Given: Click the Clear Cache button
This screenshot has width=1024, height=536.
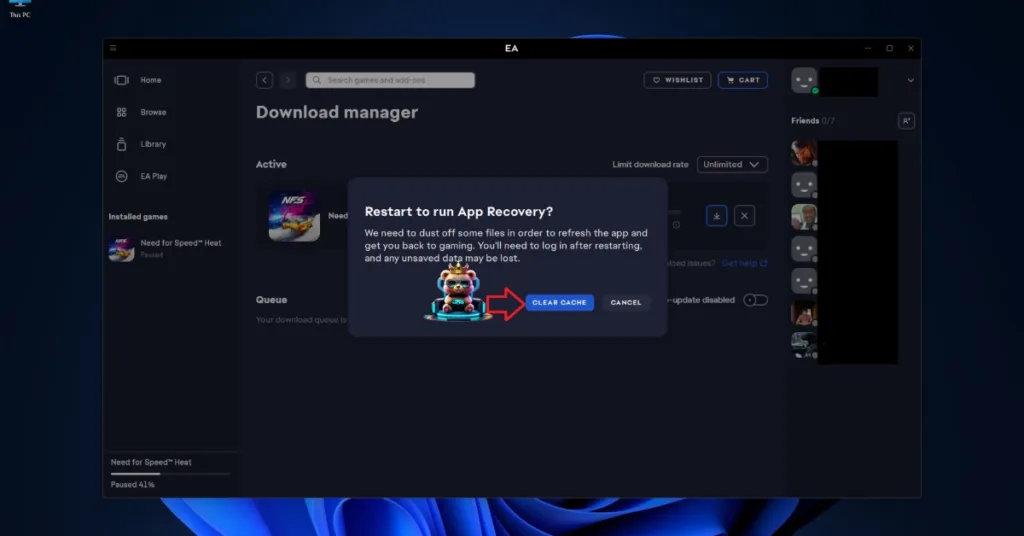Looking at the screenshot, I should coord(560,302).
